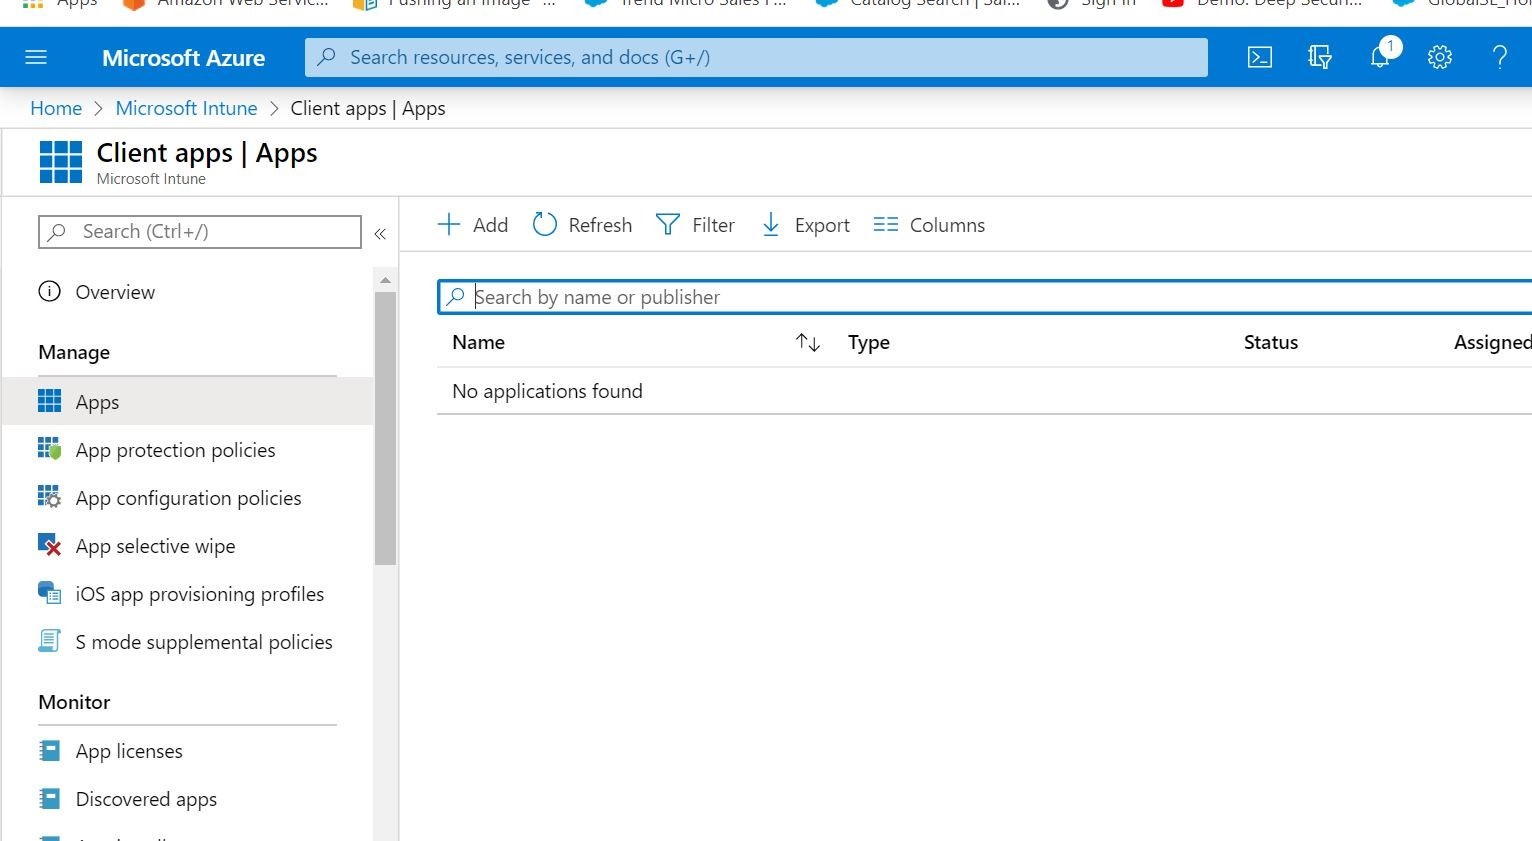Open the Help question mark
The height and width of the screenshot is (841, 1532).
(1500, 57)
